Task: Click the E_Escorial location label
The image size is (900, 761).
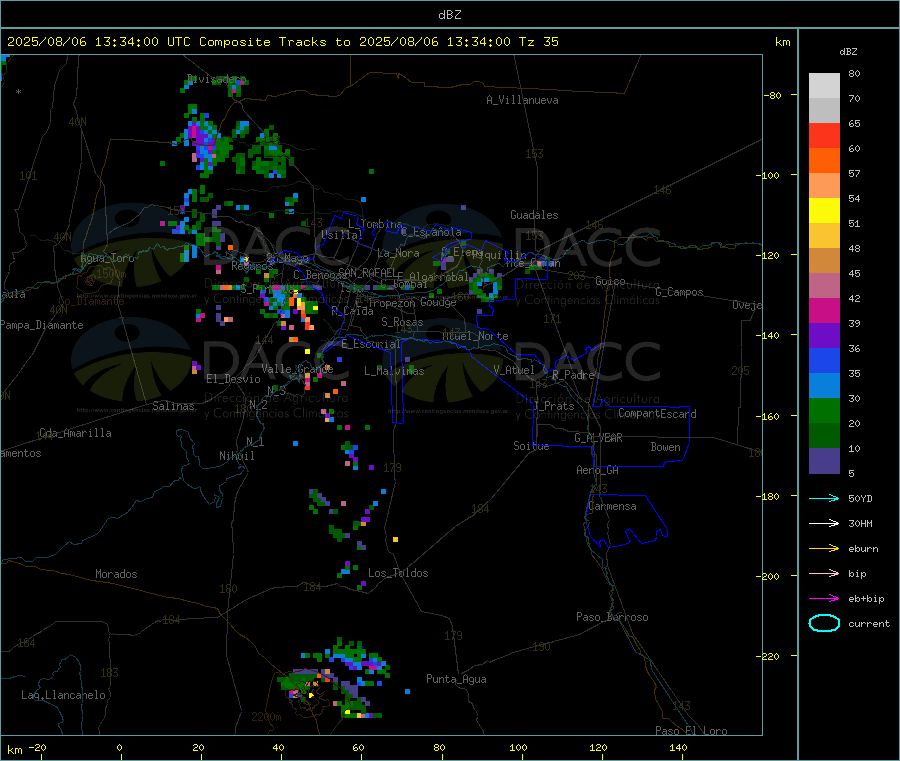Action: (371, 344)
